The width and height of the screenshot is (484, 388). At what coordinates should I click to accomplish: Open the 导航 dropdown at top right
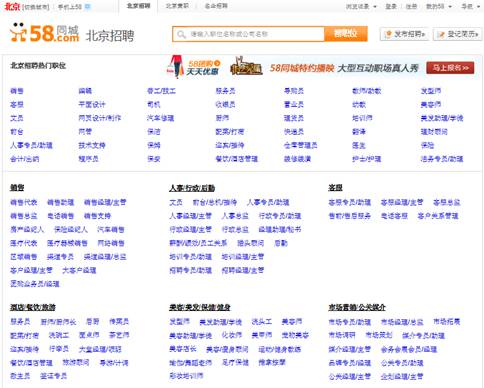[x=470, y=6]
